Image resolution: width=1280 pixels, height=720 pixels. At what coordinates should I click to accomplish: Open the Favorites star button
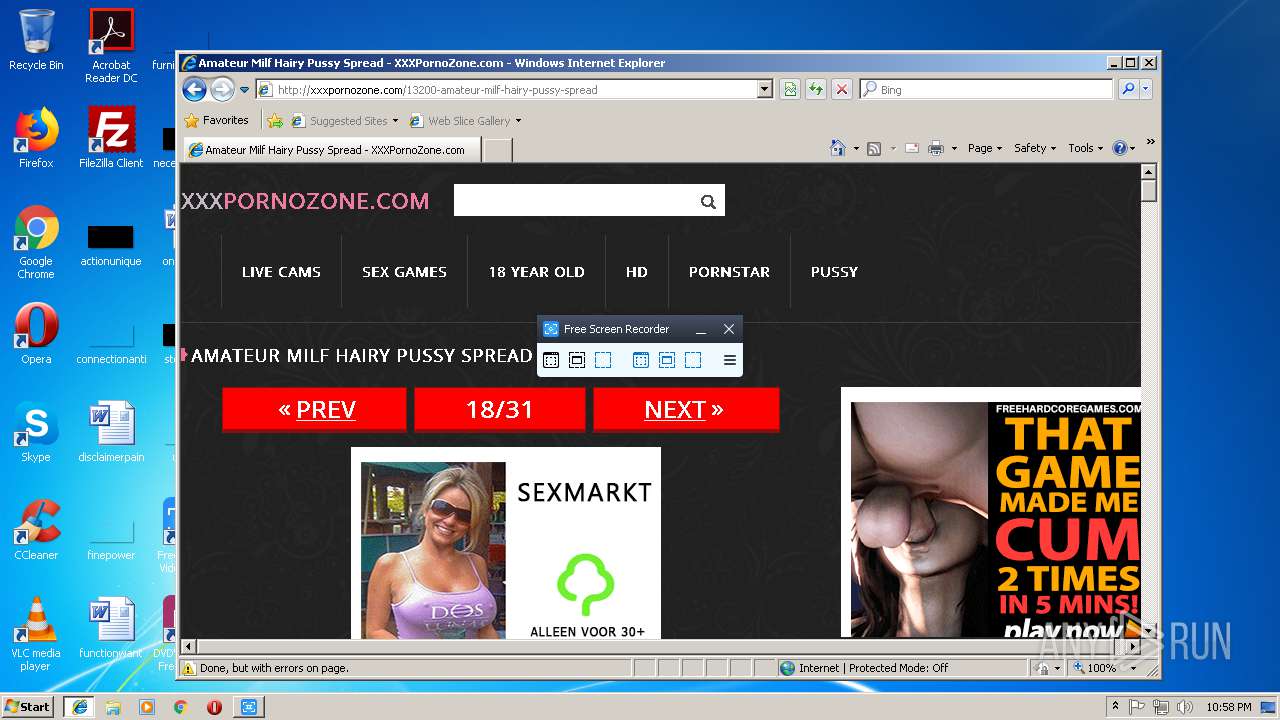217,120
